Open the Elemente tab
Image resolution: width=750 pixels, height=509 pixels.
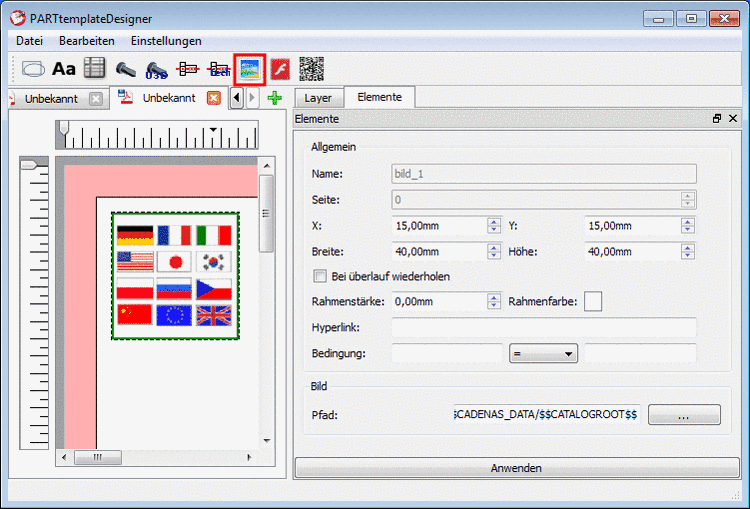point(379,97)
